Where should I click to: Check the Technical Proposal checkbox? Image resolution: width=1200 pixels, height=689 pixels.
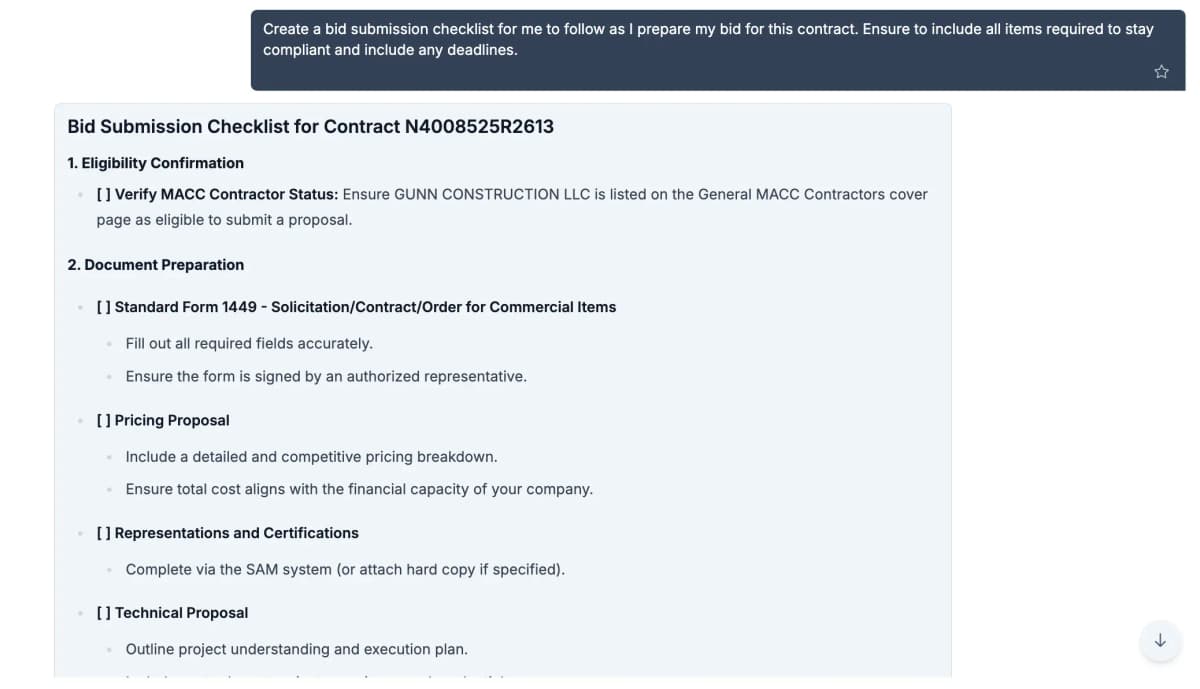[x=102, y=612]
